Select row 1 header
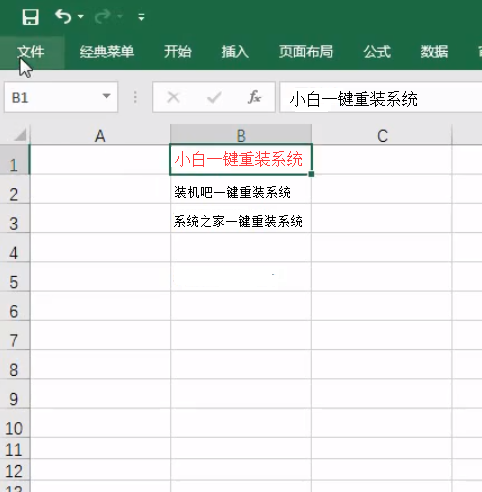The height and width of the screenshot is (492, 482). 14,160
